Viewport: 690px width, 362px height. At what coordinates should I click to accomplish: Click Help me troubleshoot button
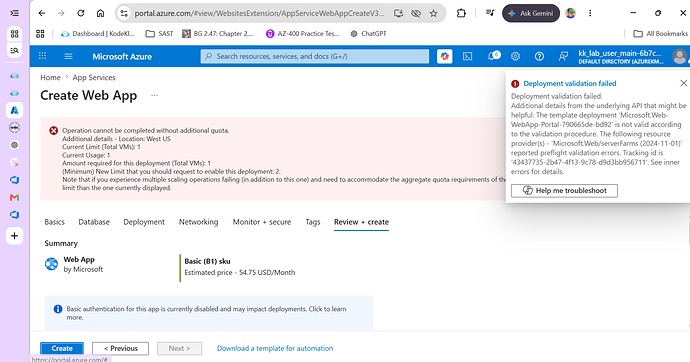[564, 190]
